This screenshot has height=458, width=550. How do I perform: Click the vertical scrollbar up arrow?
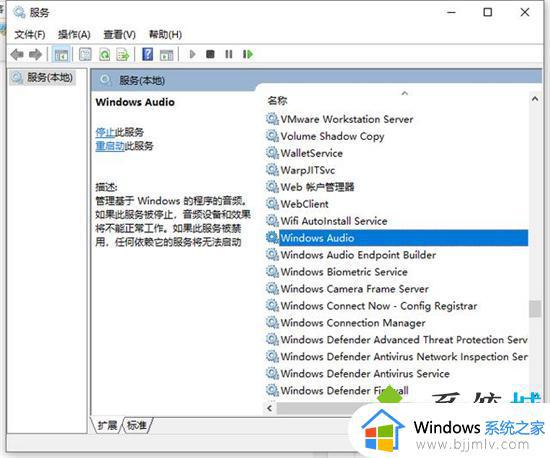coord(535,99)
